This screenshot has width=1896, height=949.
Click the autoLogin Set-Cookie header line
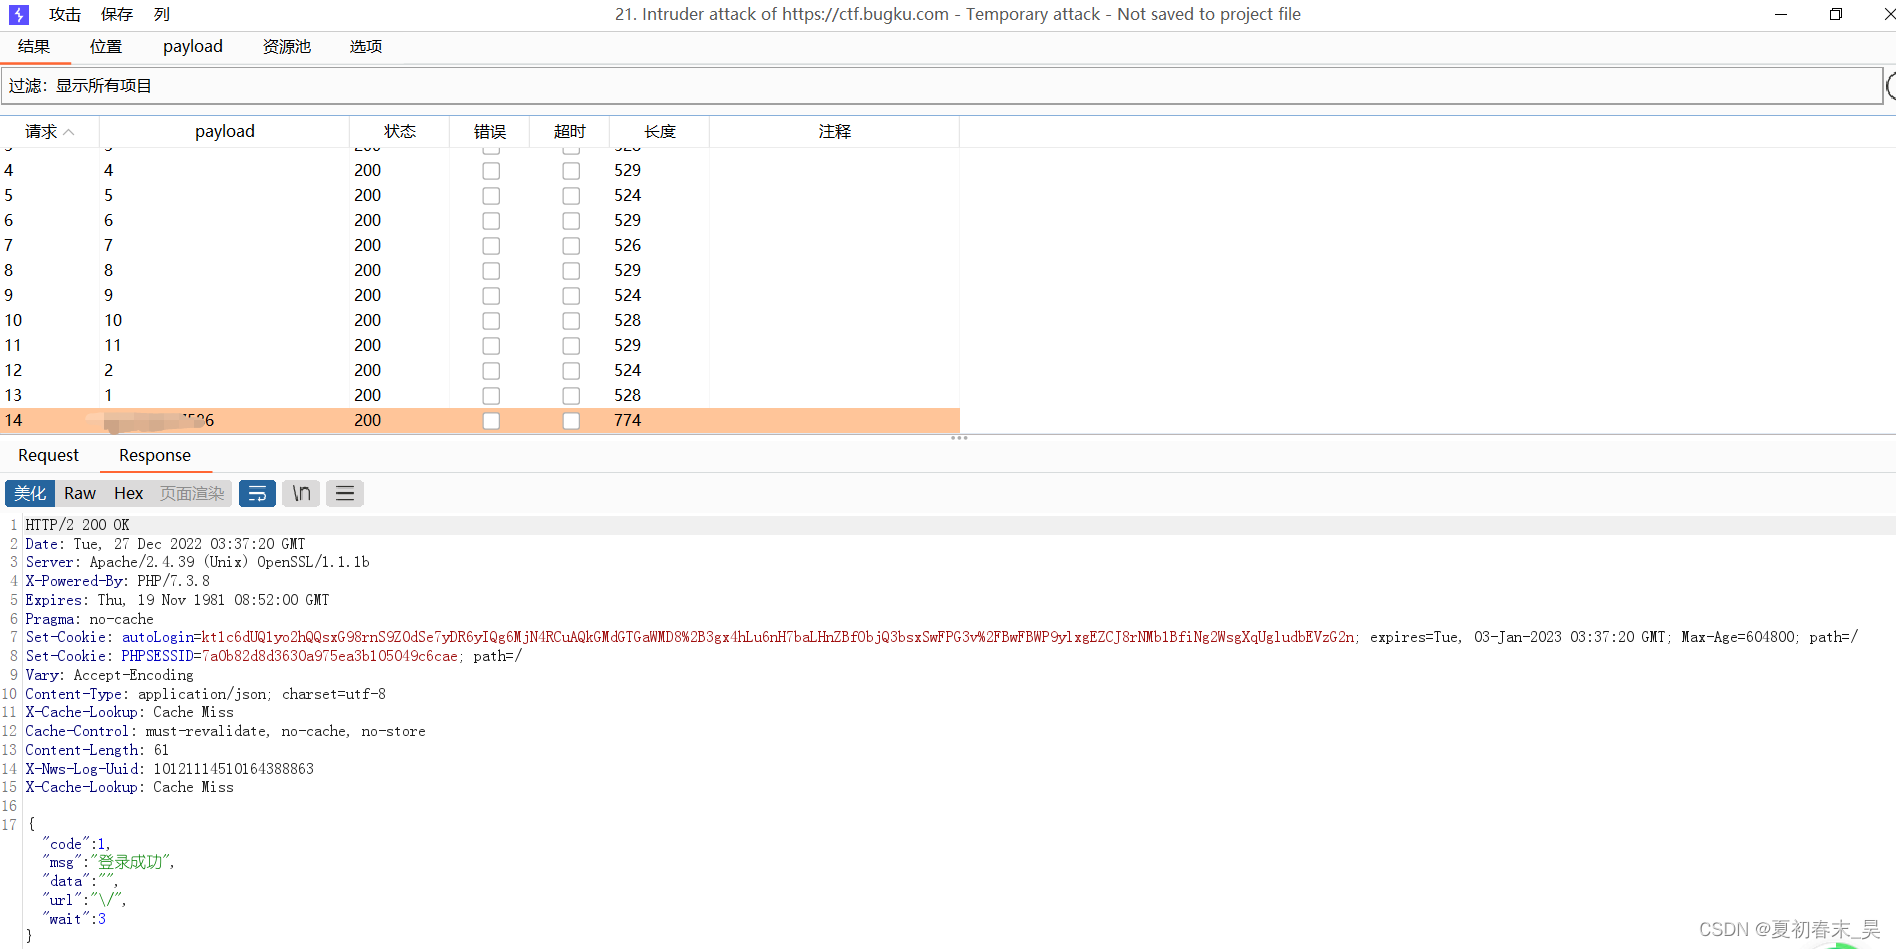pyautogui.click(x=941, y=637)
